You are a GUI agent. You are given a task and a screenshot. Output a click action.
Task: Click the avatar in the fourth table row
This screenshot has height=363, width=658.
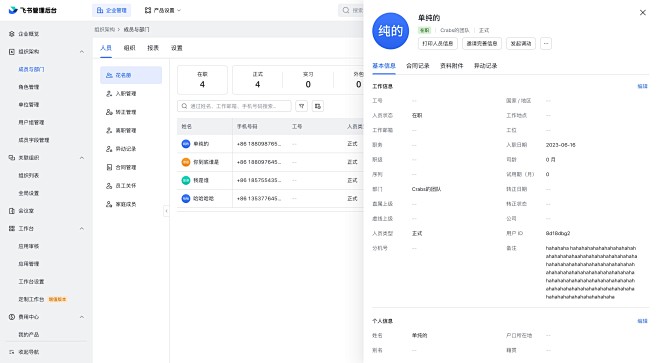(x=186, y=198)
